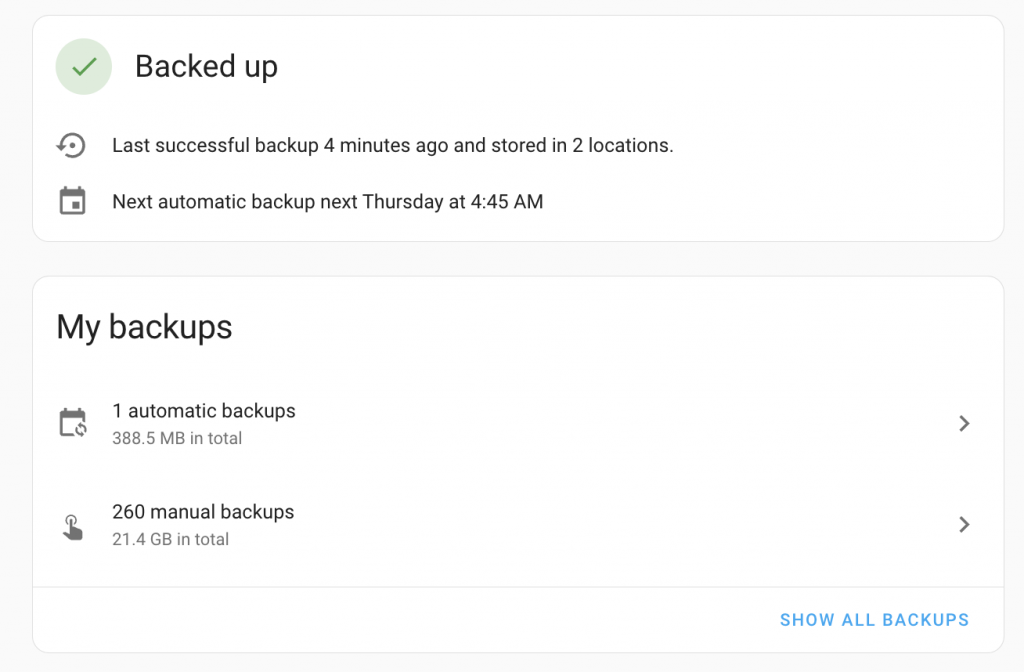Click the "21.4 GB in total" size label
Screen dimensions: 1024x672
point(170,539)
